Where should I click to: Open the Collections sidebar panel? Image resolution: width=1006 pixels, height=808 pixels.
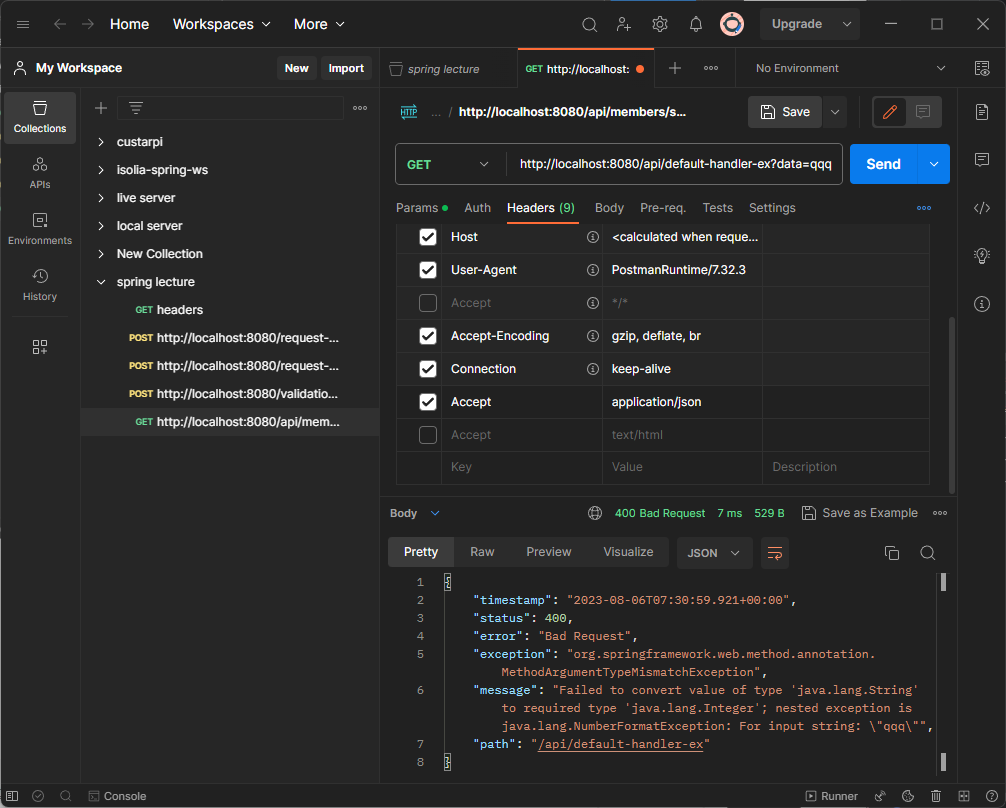pyautogui.click(x=40, y=117)
